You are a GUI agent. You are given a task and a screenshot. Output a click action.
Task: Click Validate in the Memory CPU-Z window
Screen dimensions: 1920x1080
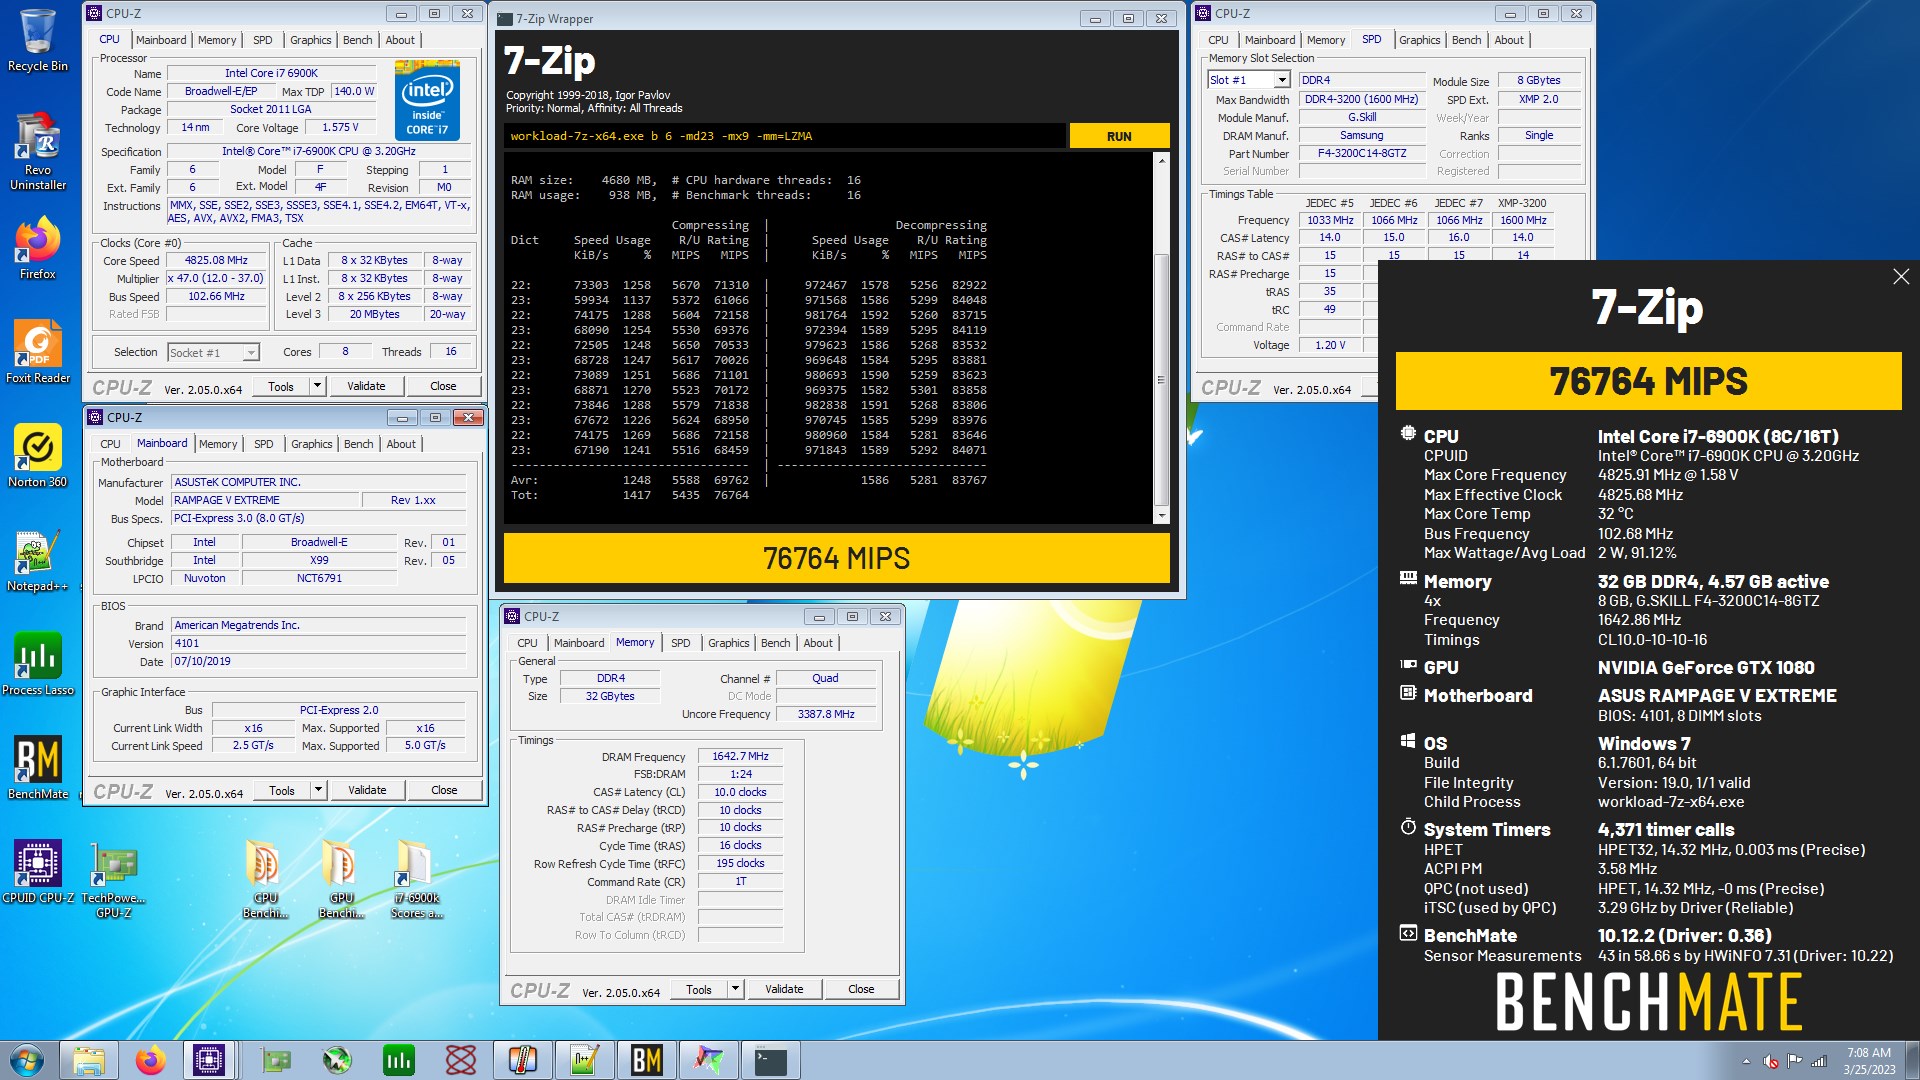click(x=784, y=989)
